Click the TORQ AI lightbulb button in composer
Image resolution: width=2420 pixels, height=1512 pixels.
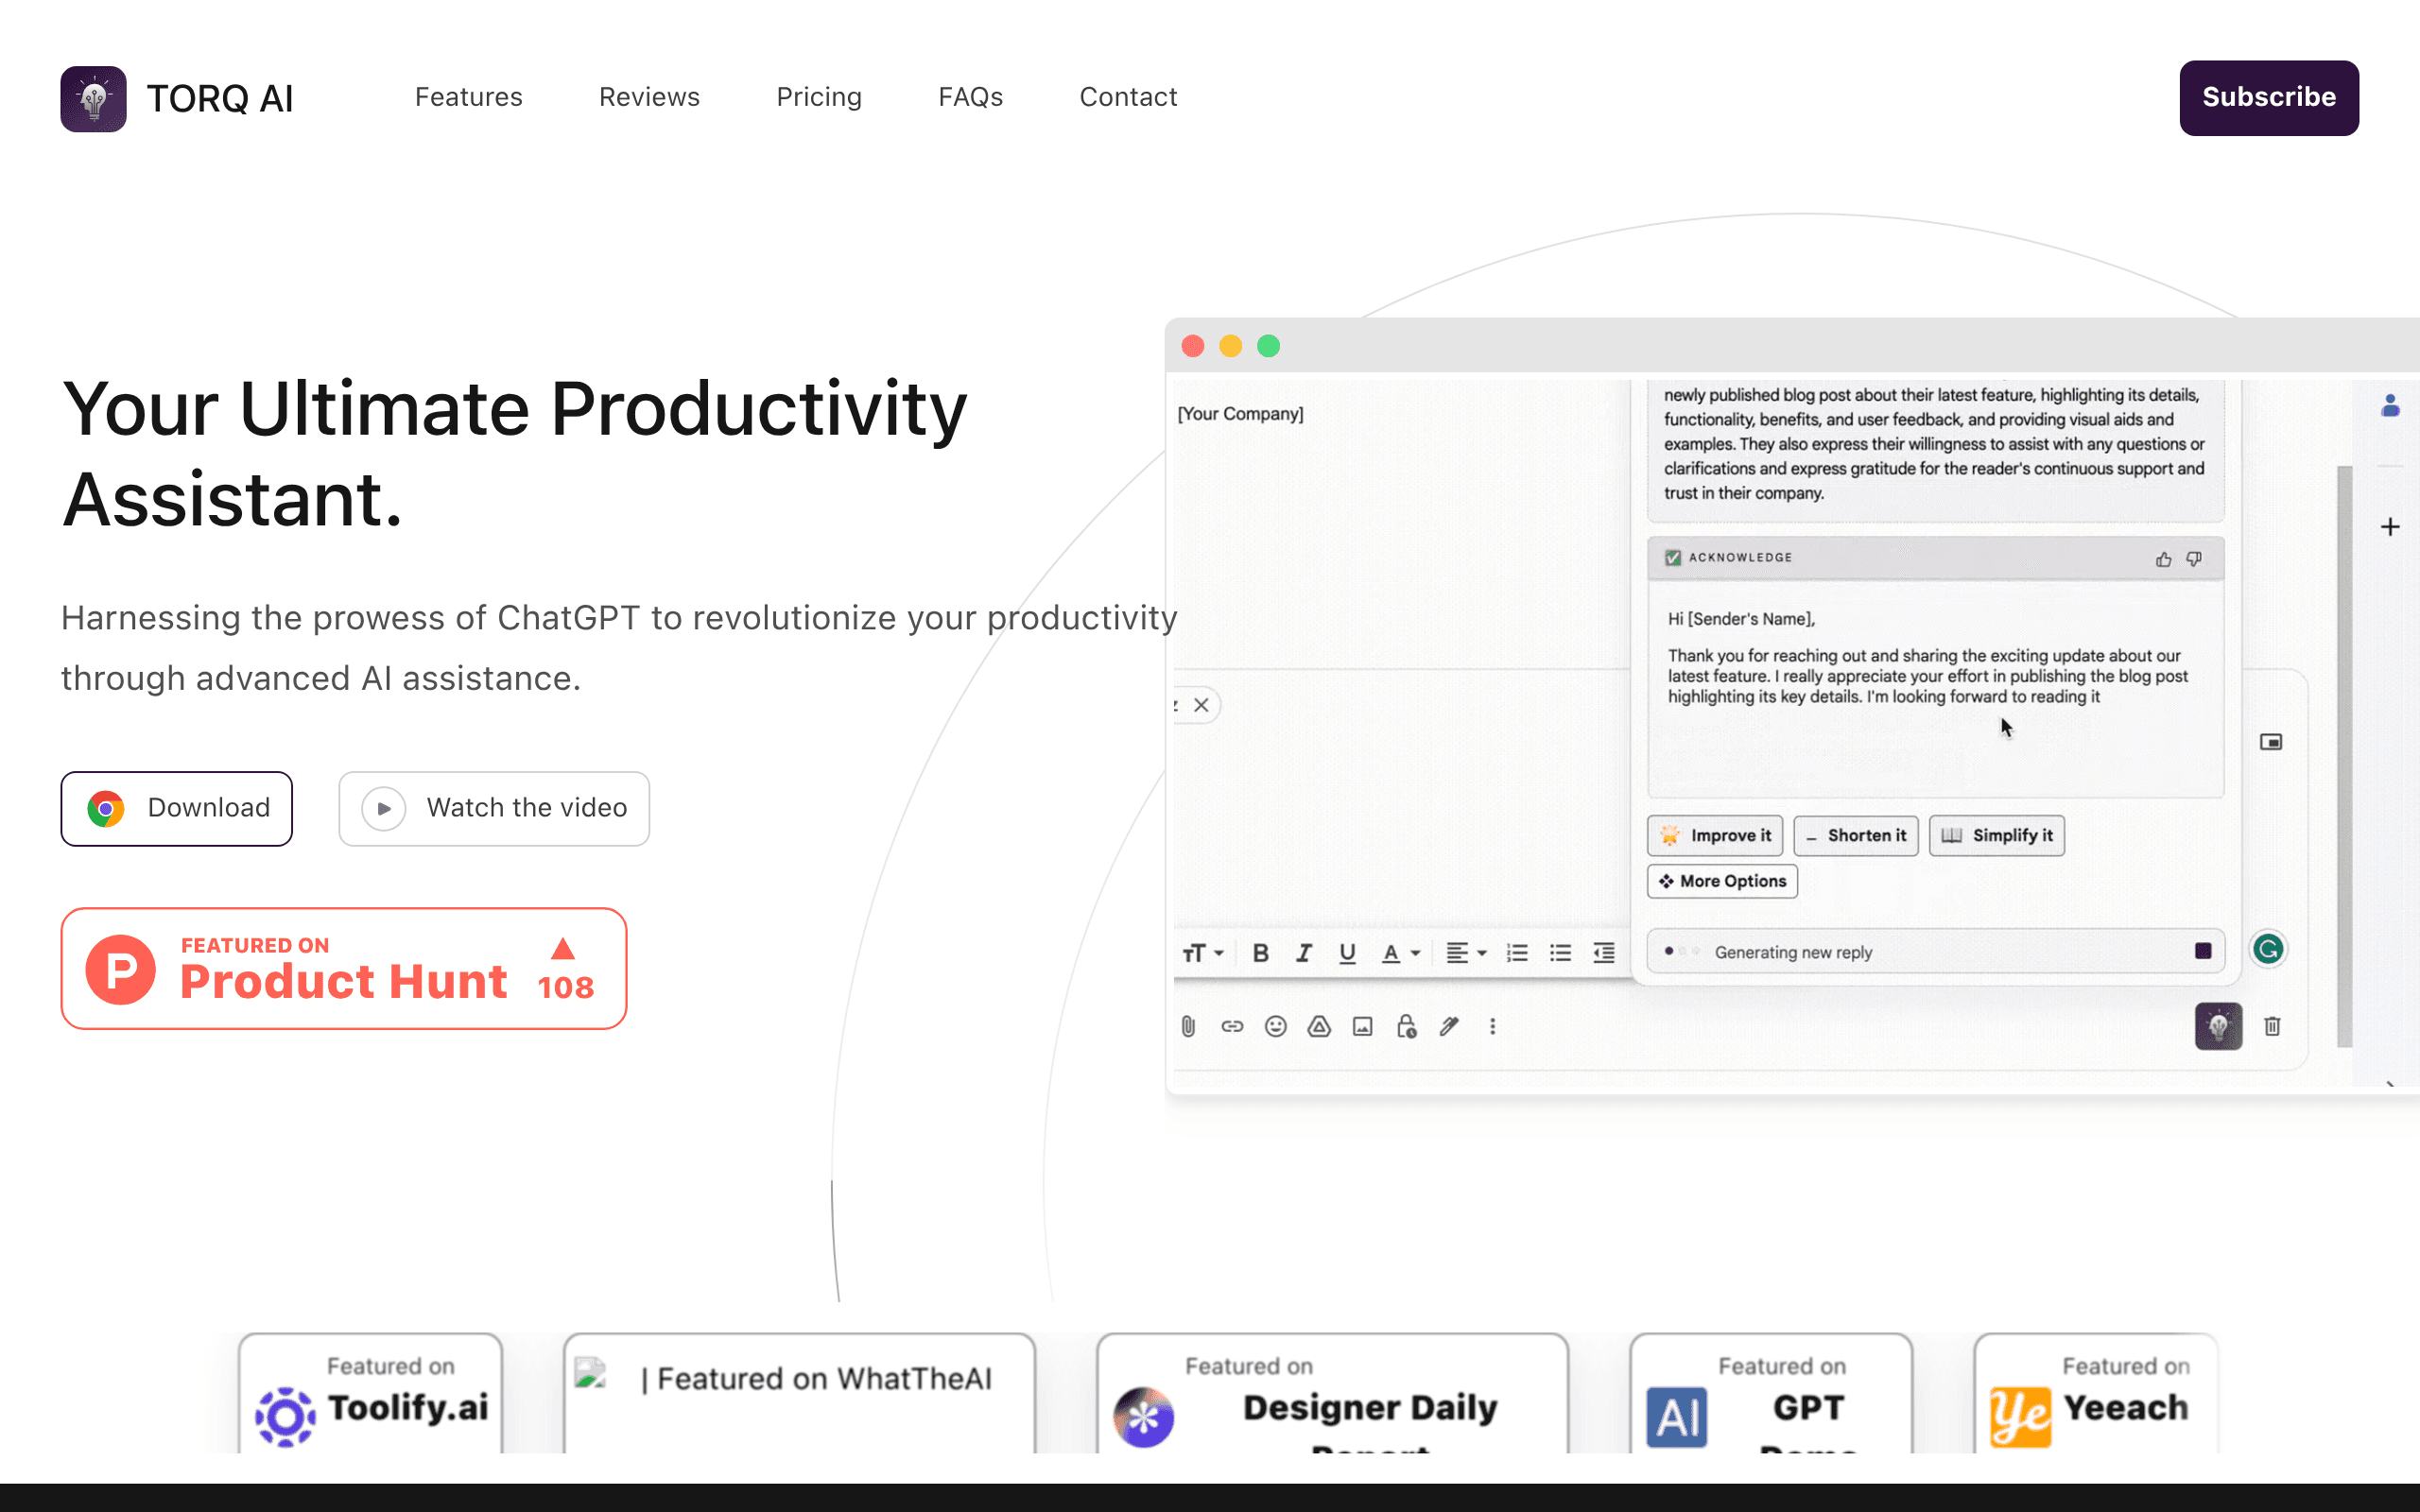[x=2218, y=1026]
